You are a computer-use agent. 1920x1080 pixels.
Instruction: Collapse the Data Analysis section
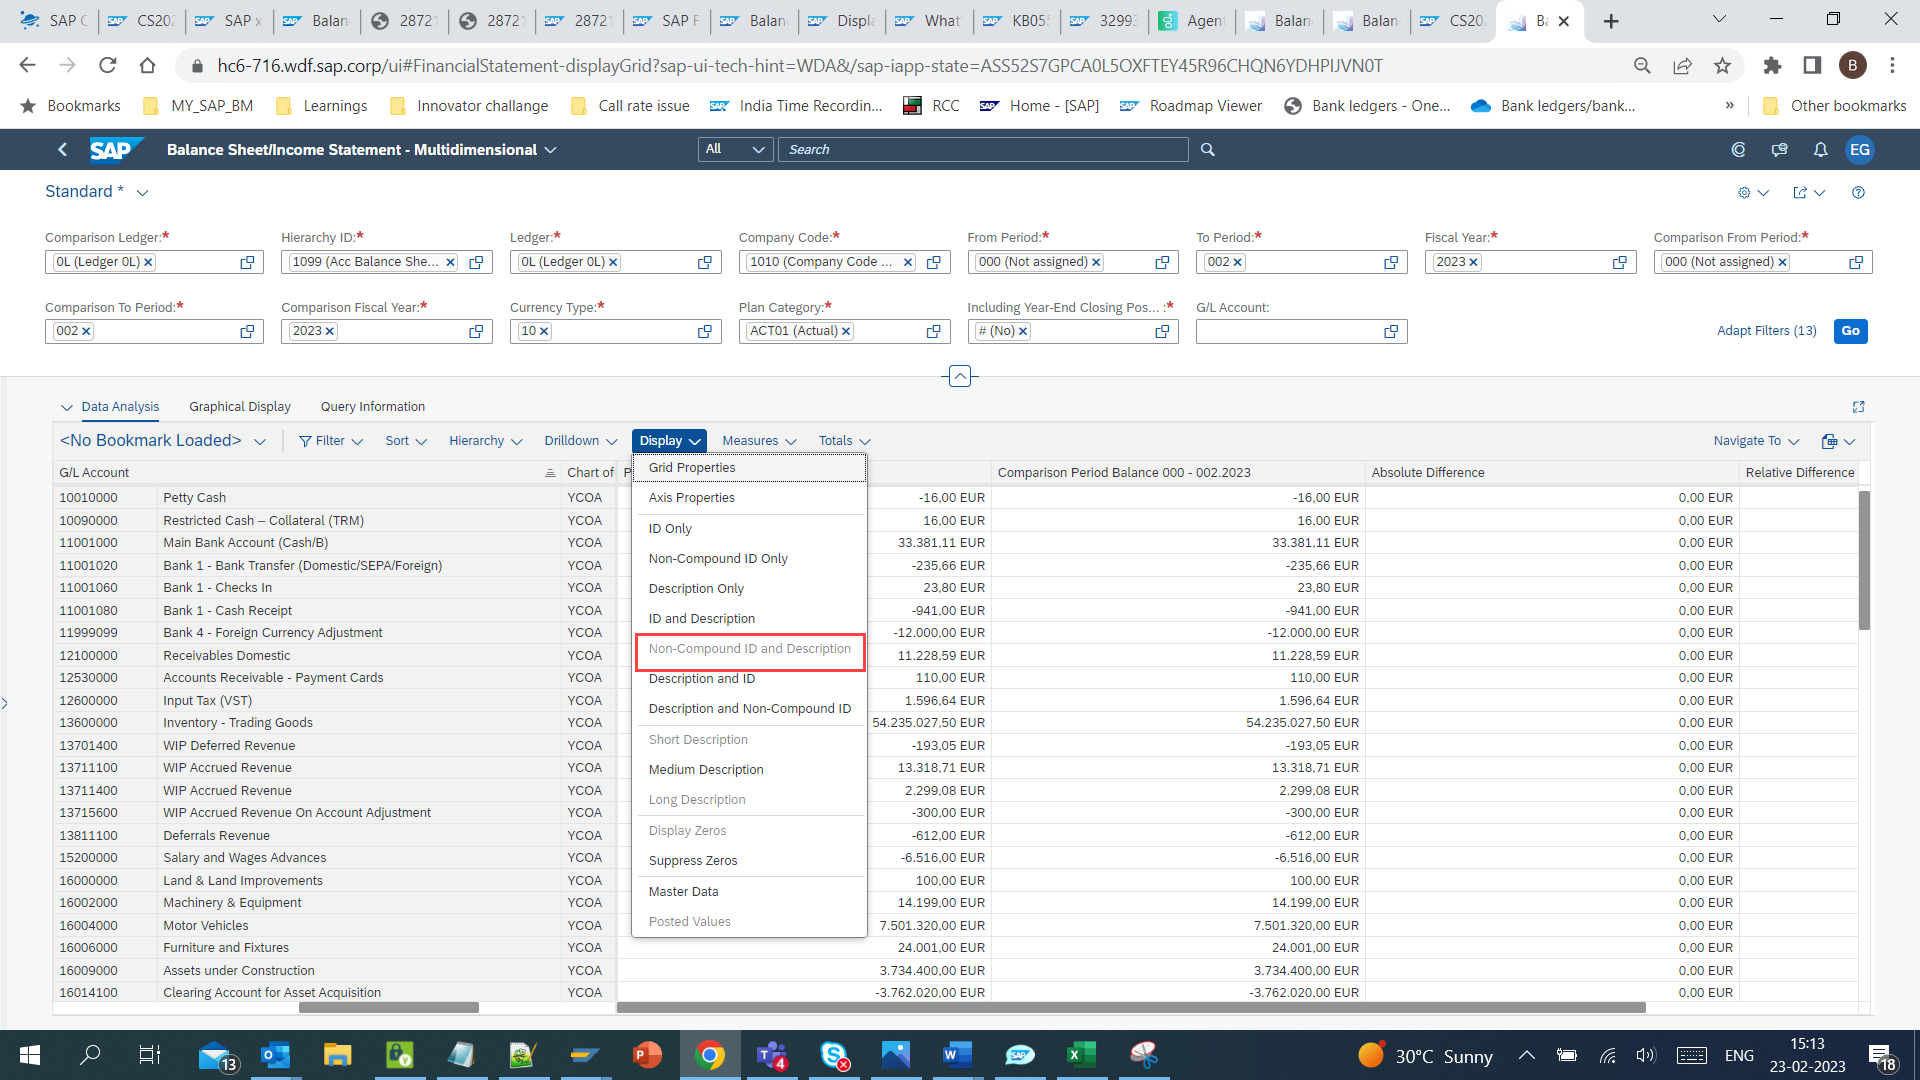(67, 408)
